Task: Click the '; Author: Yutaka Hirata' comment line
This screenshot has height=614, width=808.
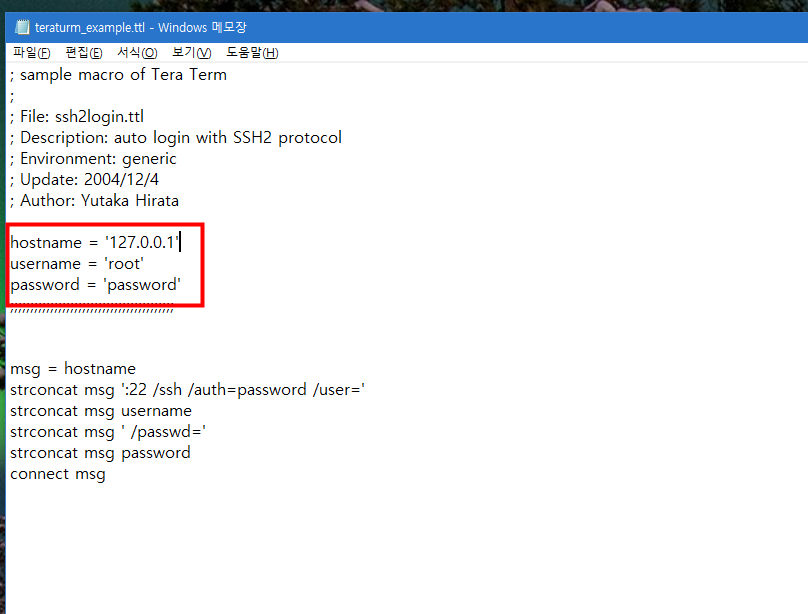Action: tap(94, 200)
